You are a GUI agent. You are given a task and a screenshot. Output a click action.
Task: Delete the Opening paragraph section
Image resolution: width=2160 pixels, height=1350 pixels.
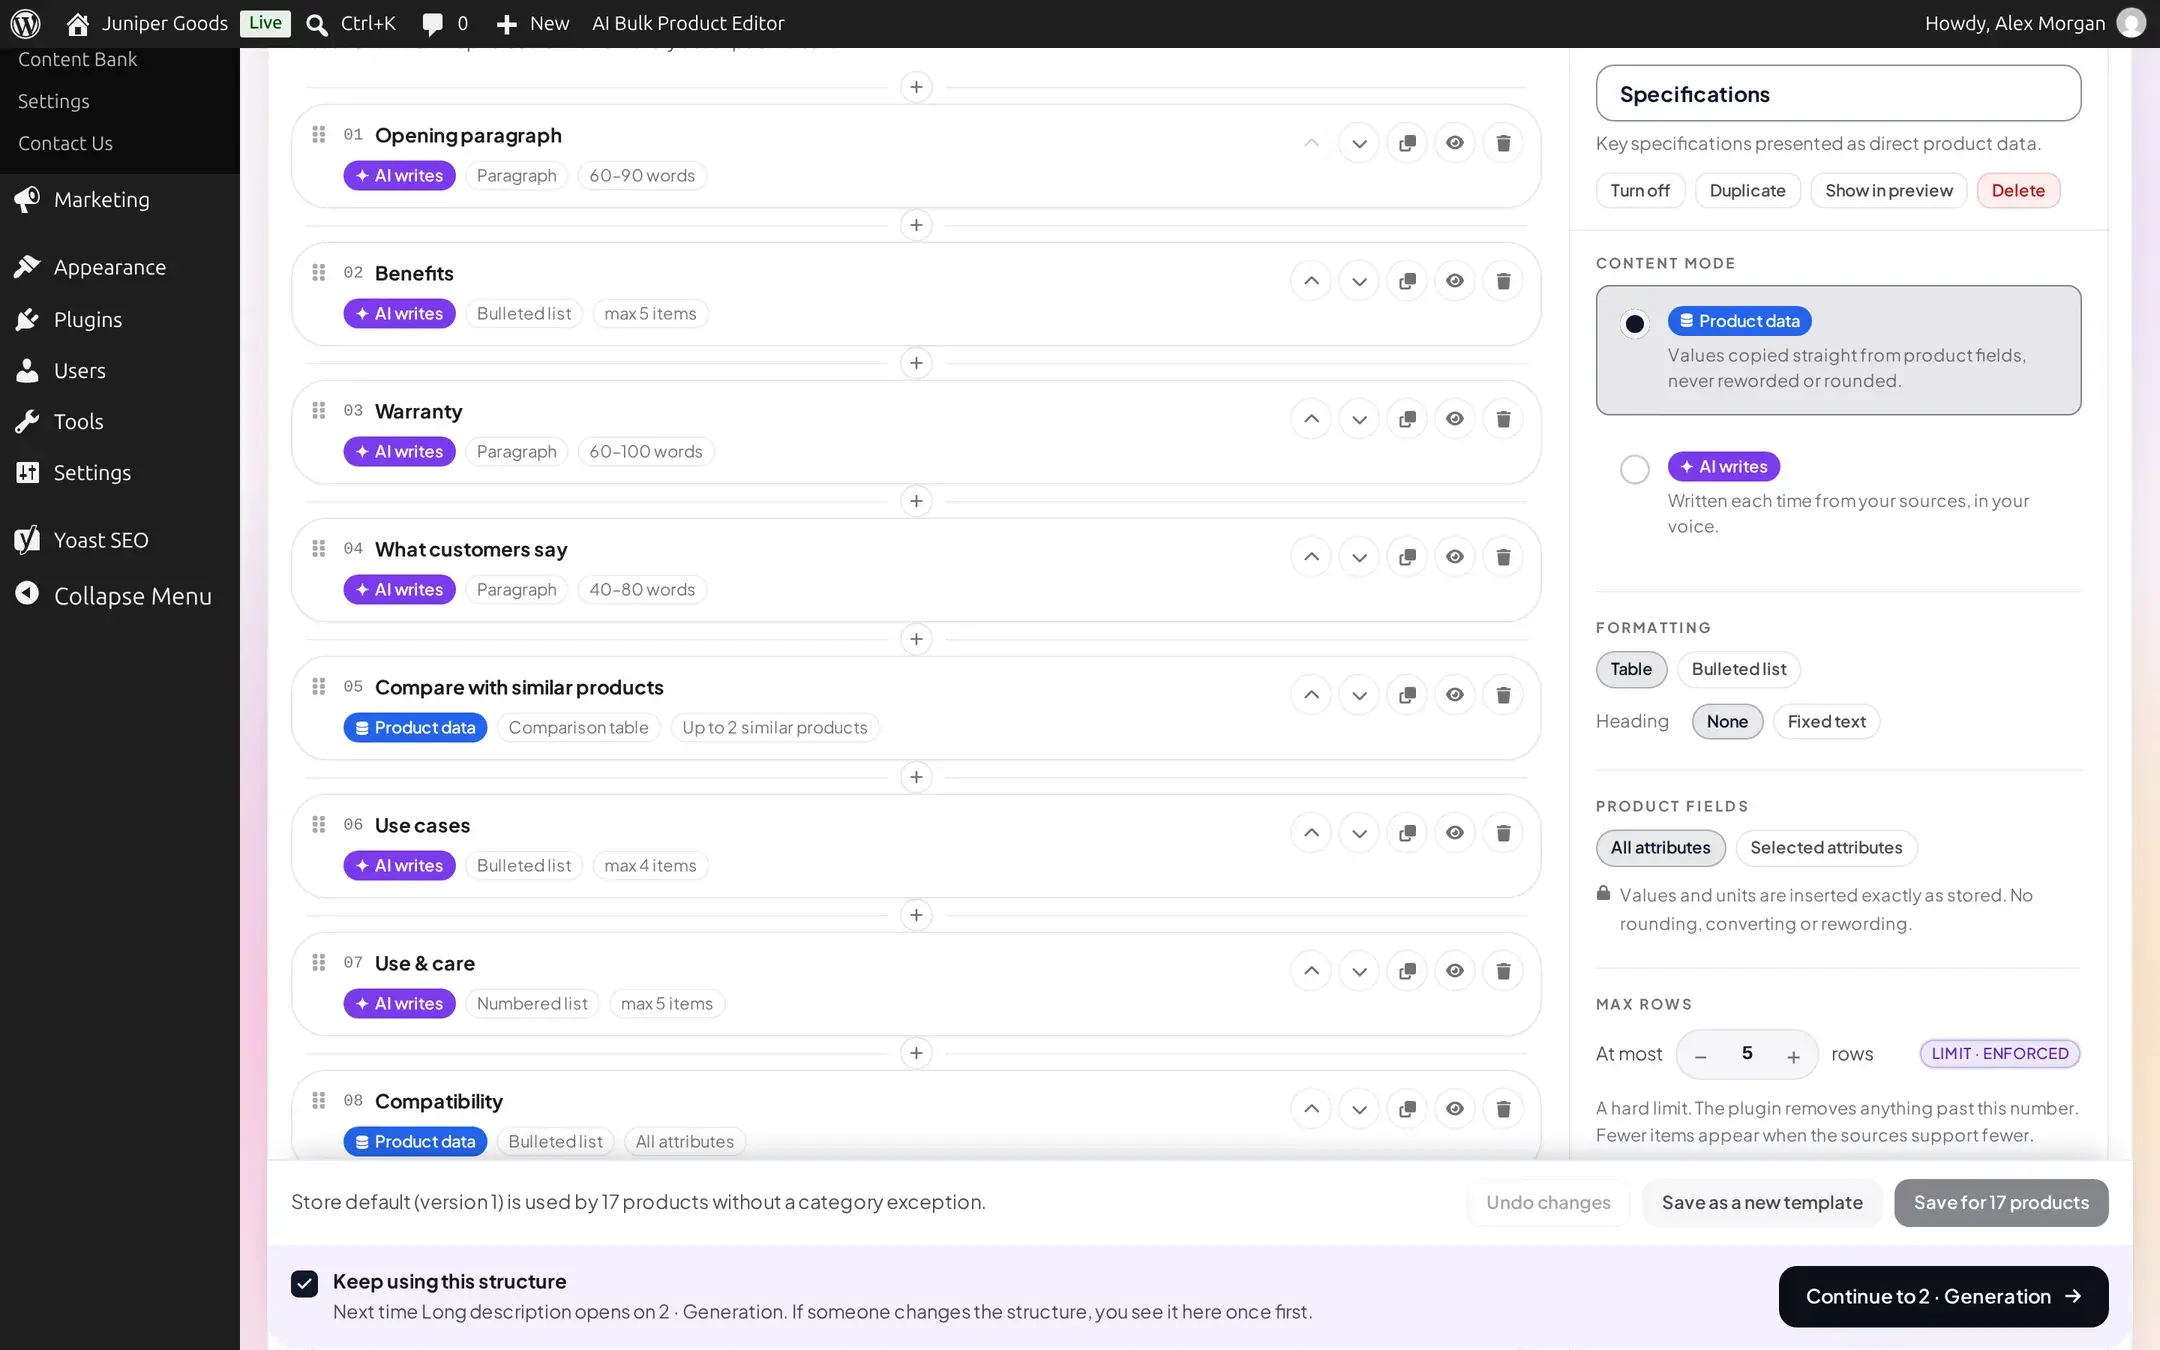pos(1503,143)
